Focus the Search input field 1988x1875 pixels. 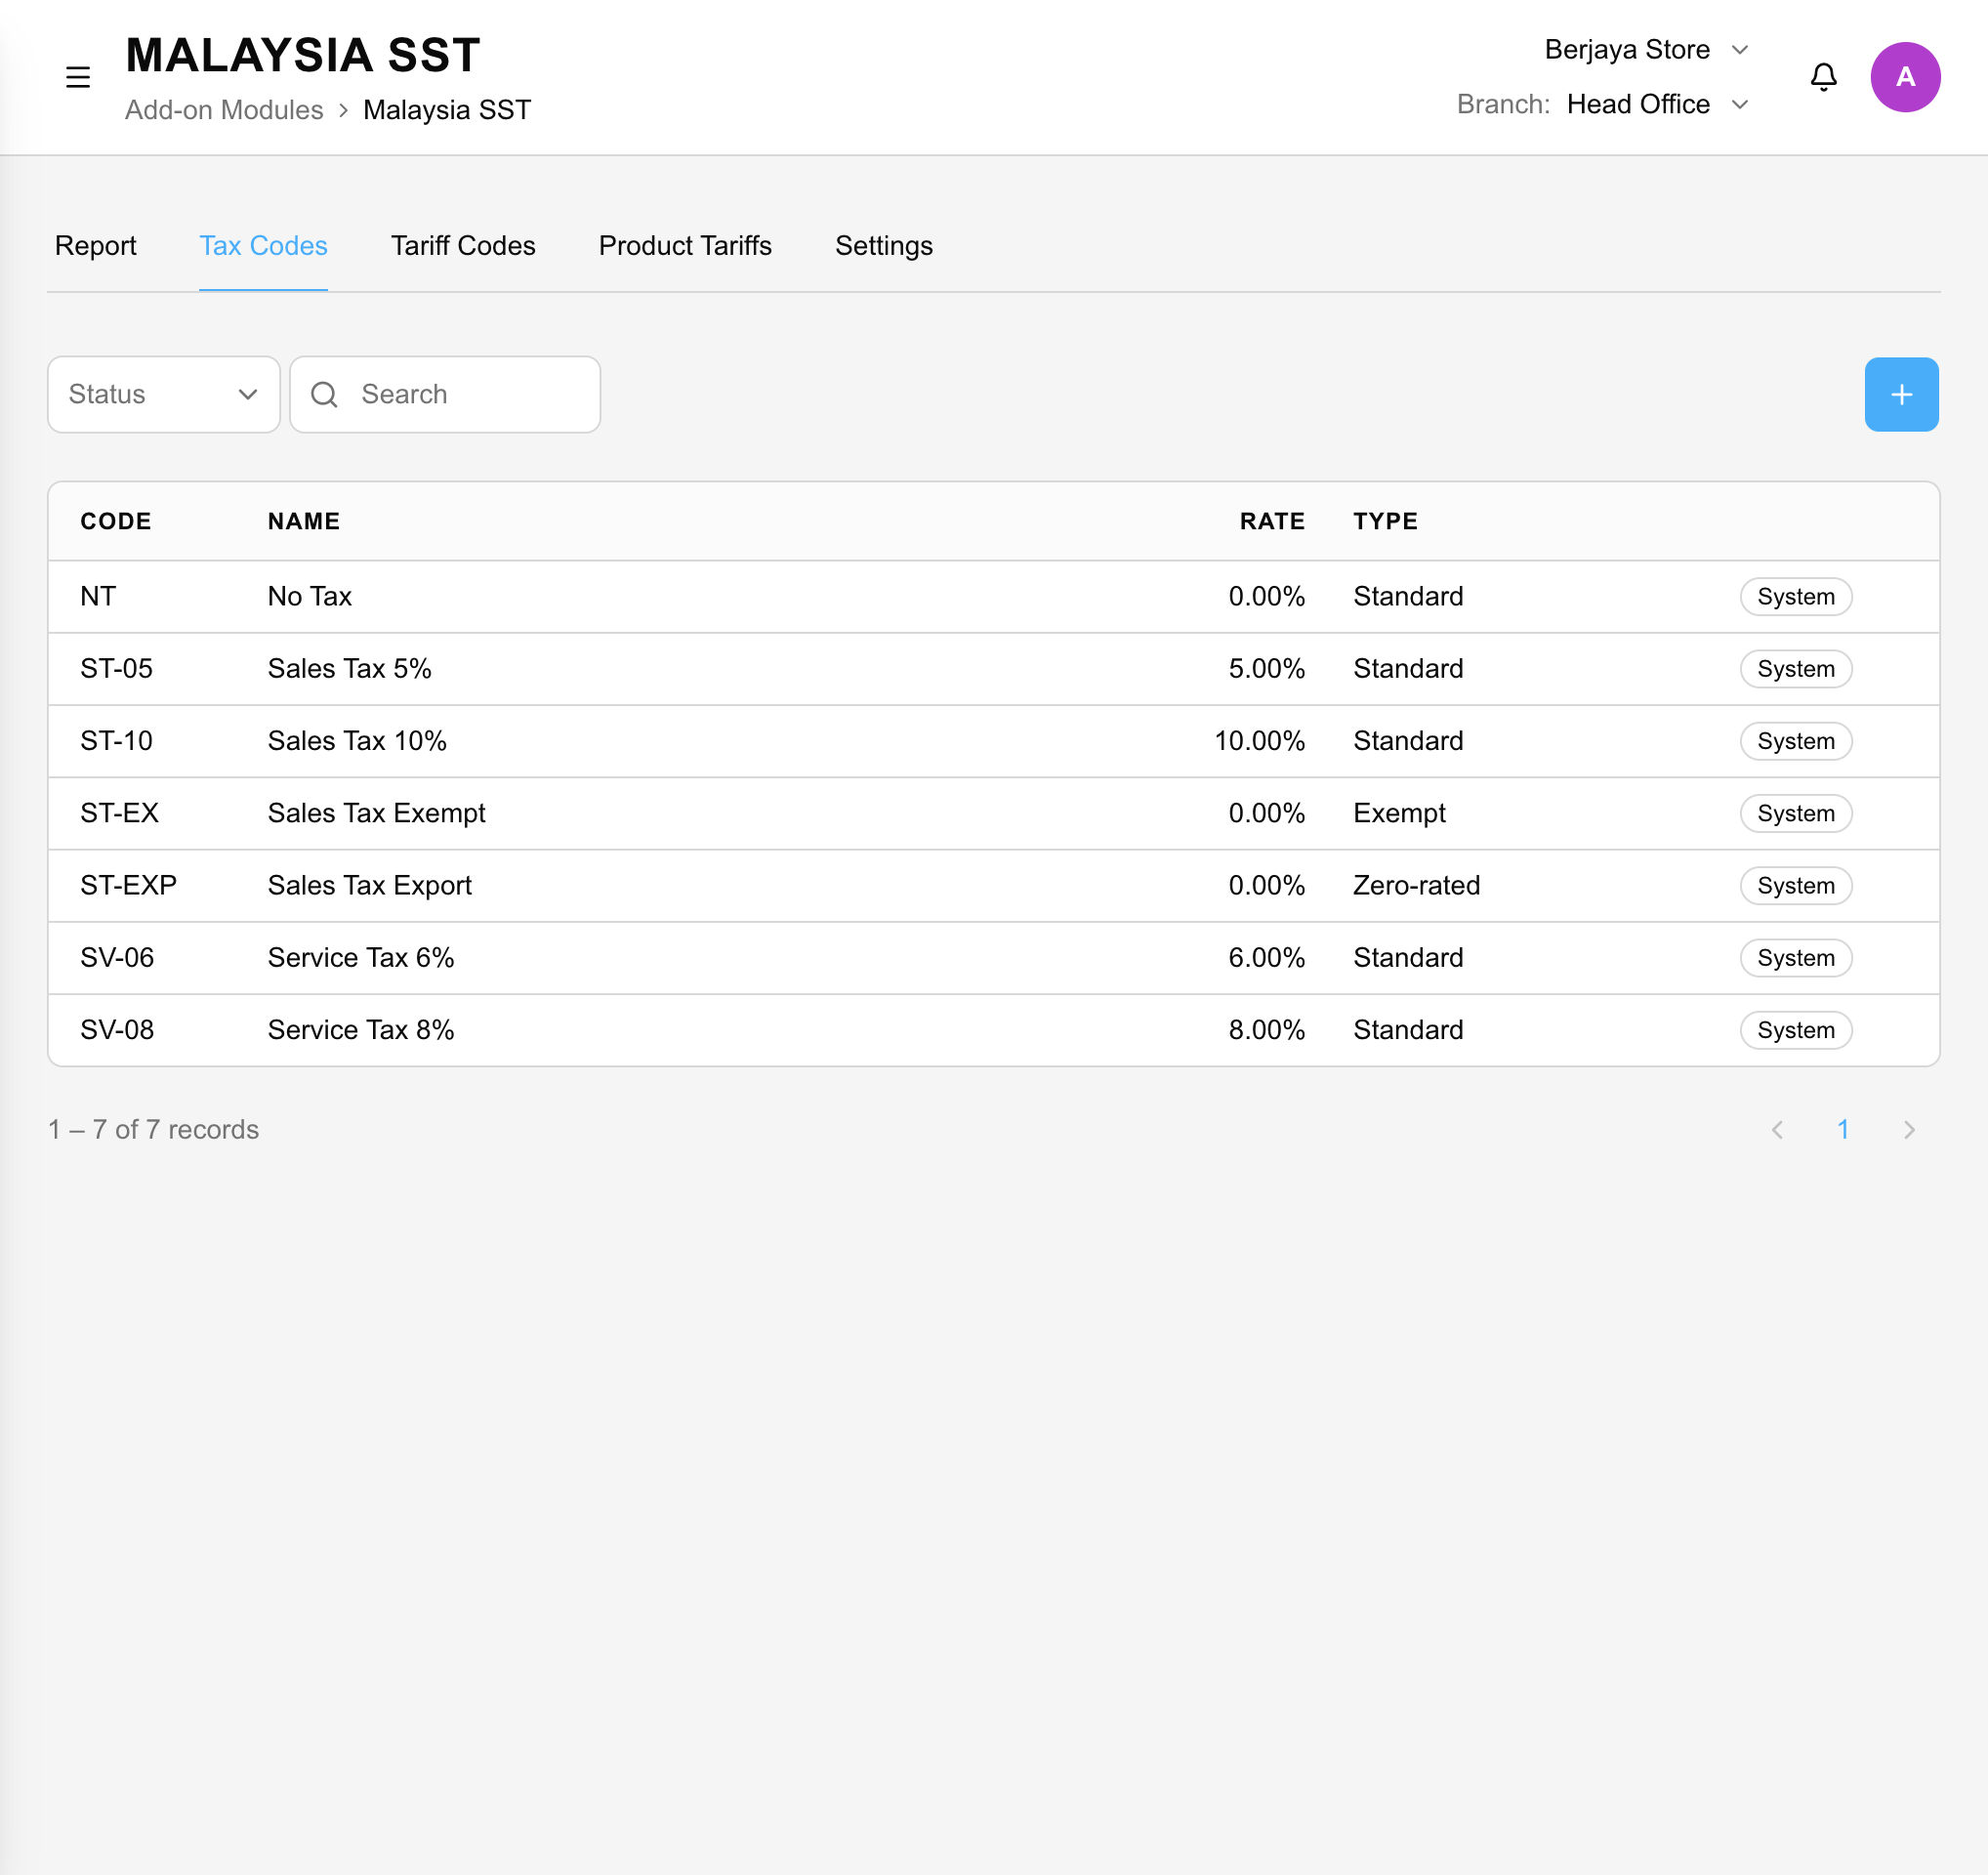445,394
